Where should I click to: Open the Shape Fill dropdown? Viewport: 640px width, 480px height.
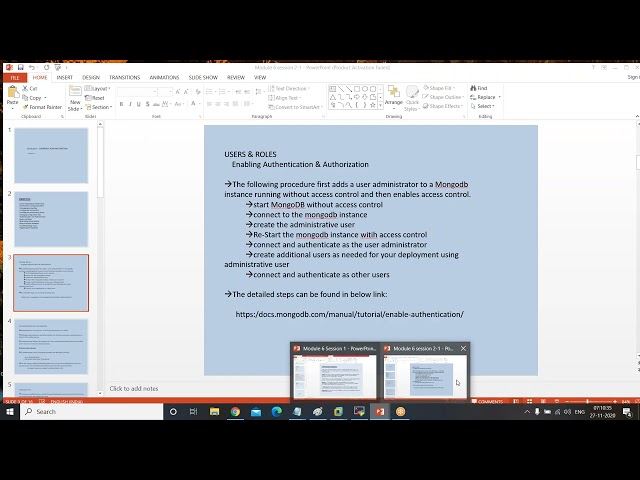tap(439, 88)
